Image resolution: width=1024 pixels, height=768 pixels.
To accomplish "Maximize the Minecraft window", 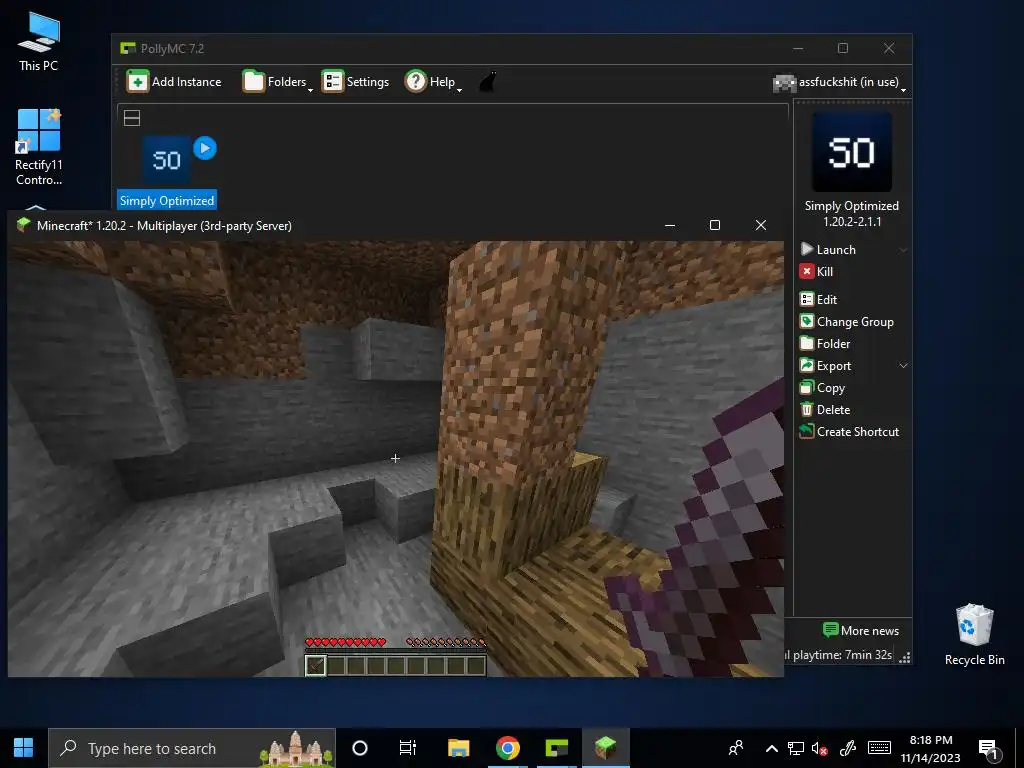I will tap(715, 225).
